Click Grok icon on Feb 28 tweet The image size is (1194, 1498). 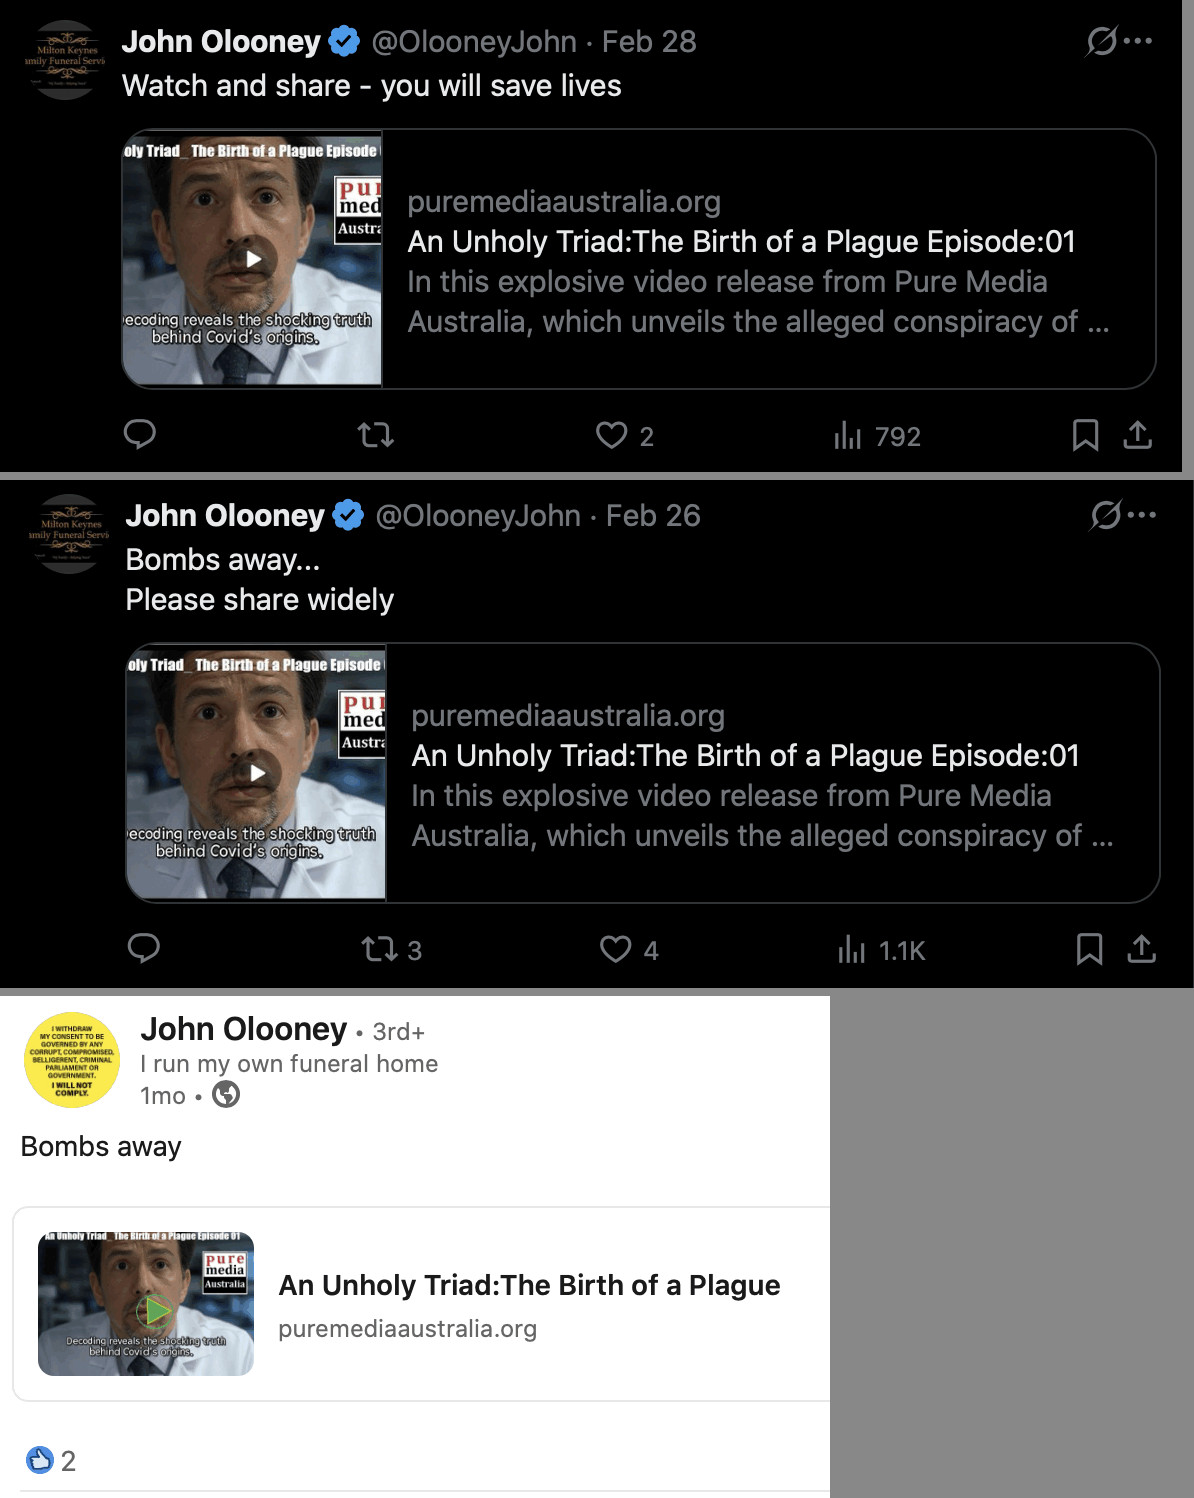pyautogui.click(x=1101, y=41)
